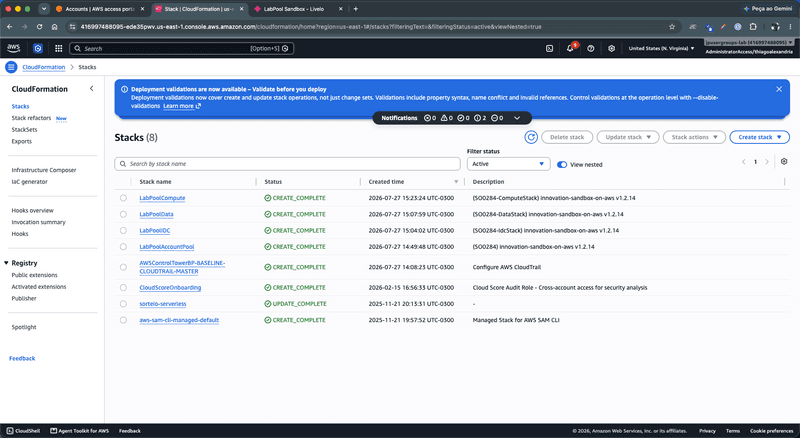Open the LabPoolCompute stack link
The height and width of the screenshot is (438, 800).
click(x=162, y=198)
